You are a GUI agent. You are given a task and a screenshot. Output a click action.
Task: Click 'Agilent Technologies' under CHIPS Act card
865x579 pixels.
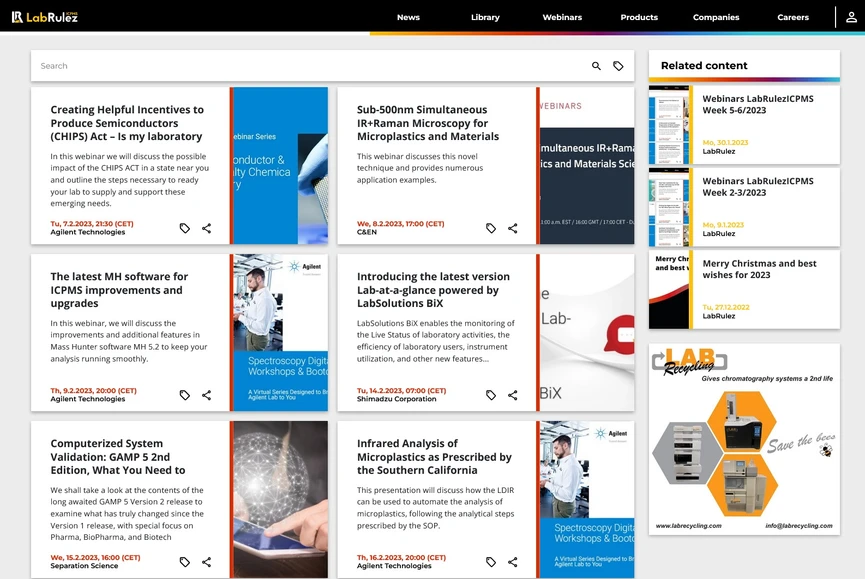(x=88, y=232)
